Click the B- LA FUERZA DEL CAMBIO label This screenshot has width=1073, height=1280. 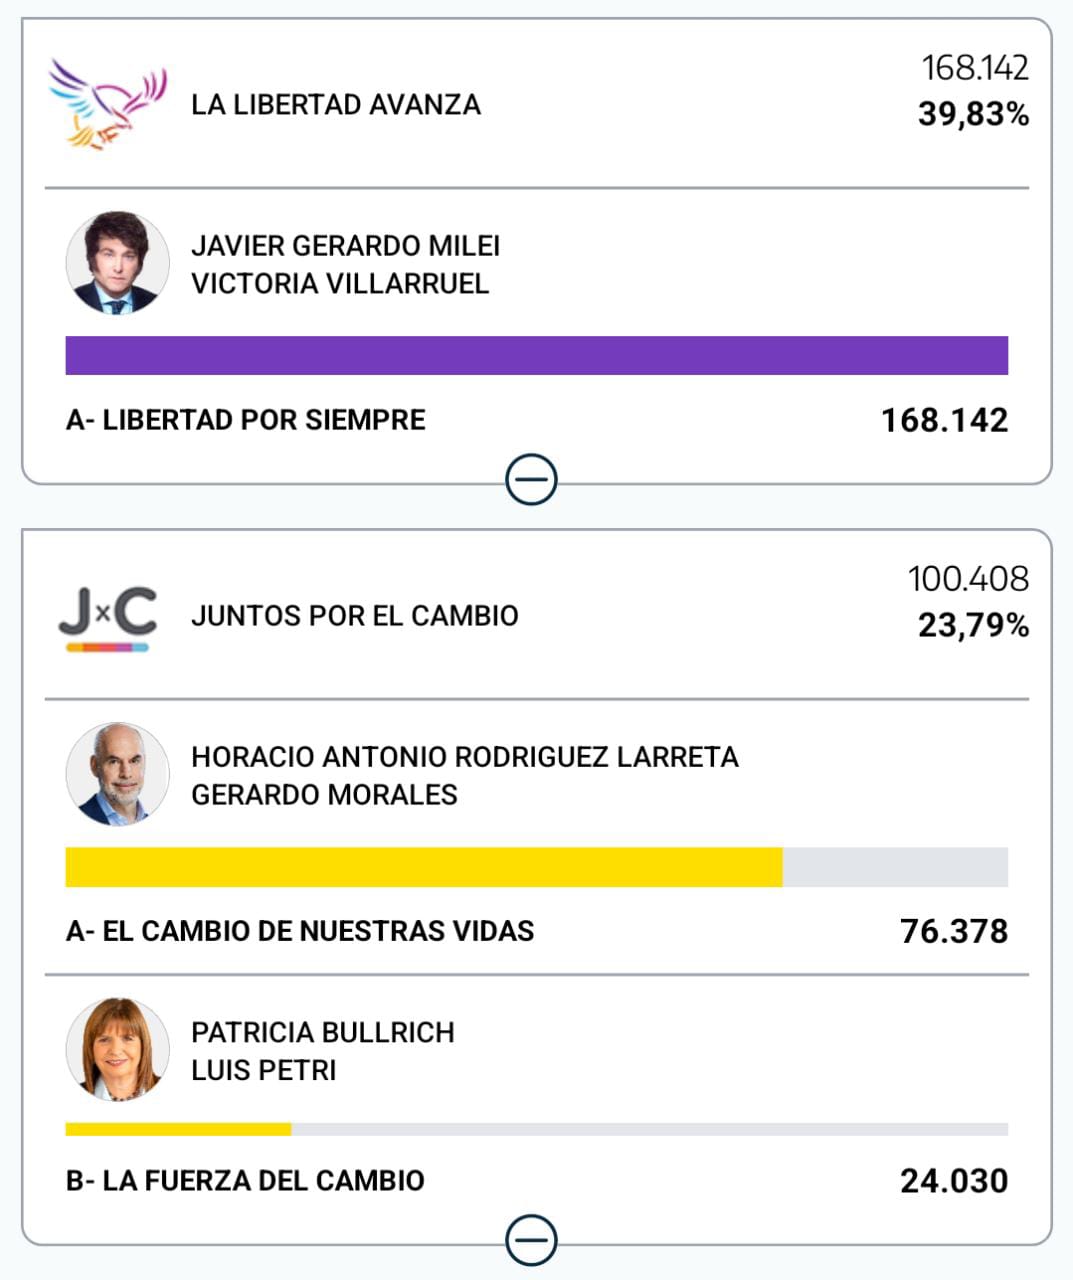coord(245,1181)
